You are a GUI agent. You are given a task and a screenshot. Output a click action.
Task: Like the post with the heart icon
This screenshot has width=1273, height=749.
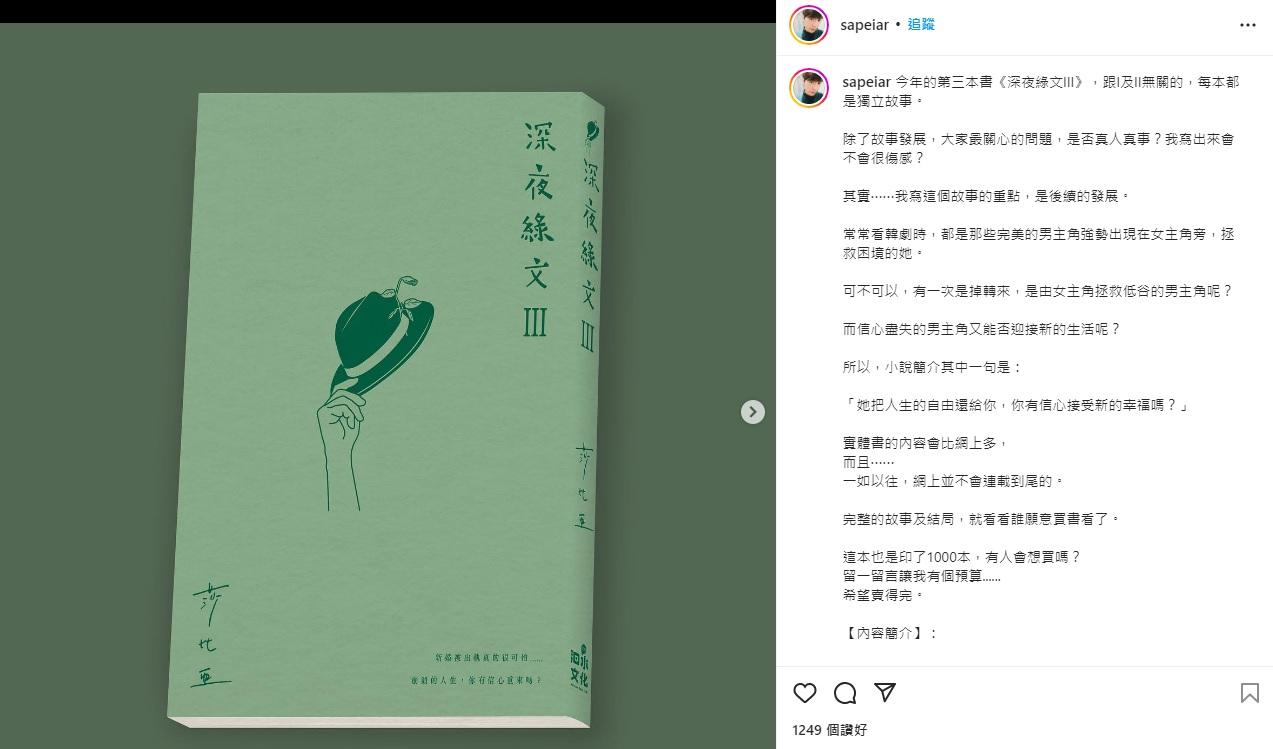tap(805, 693)
